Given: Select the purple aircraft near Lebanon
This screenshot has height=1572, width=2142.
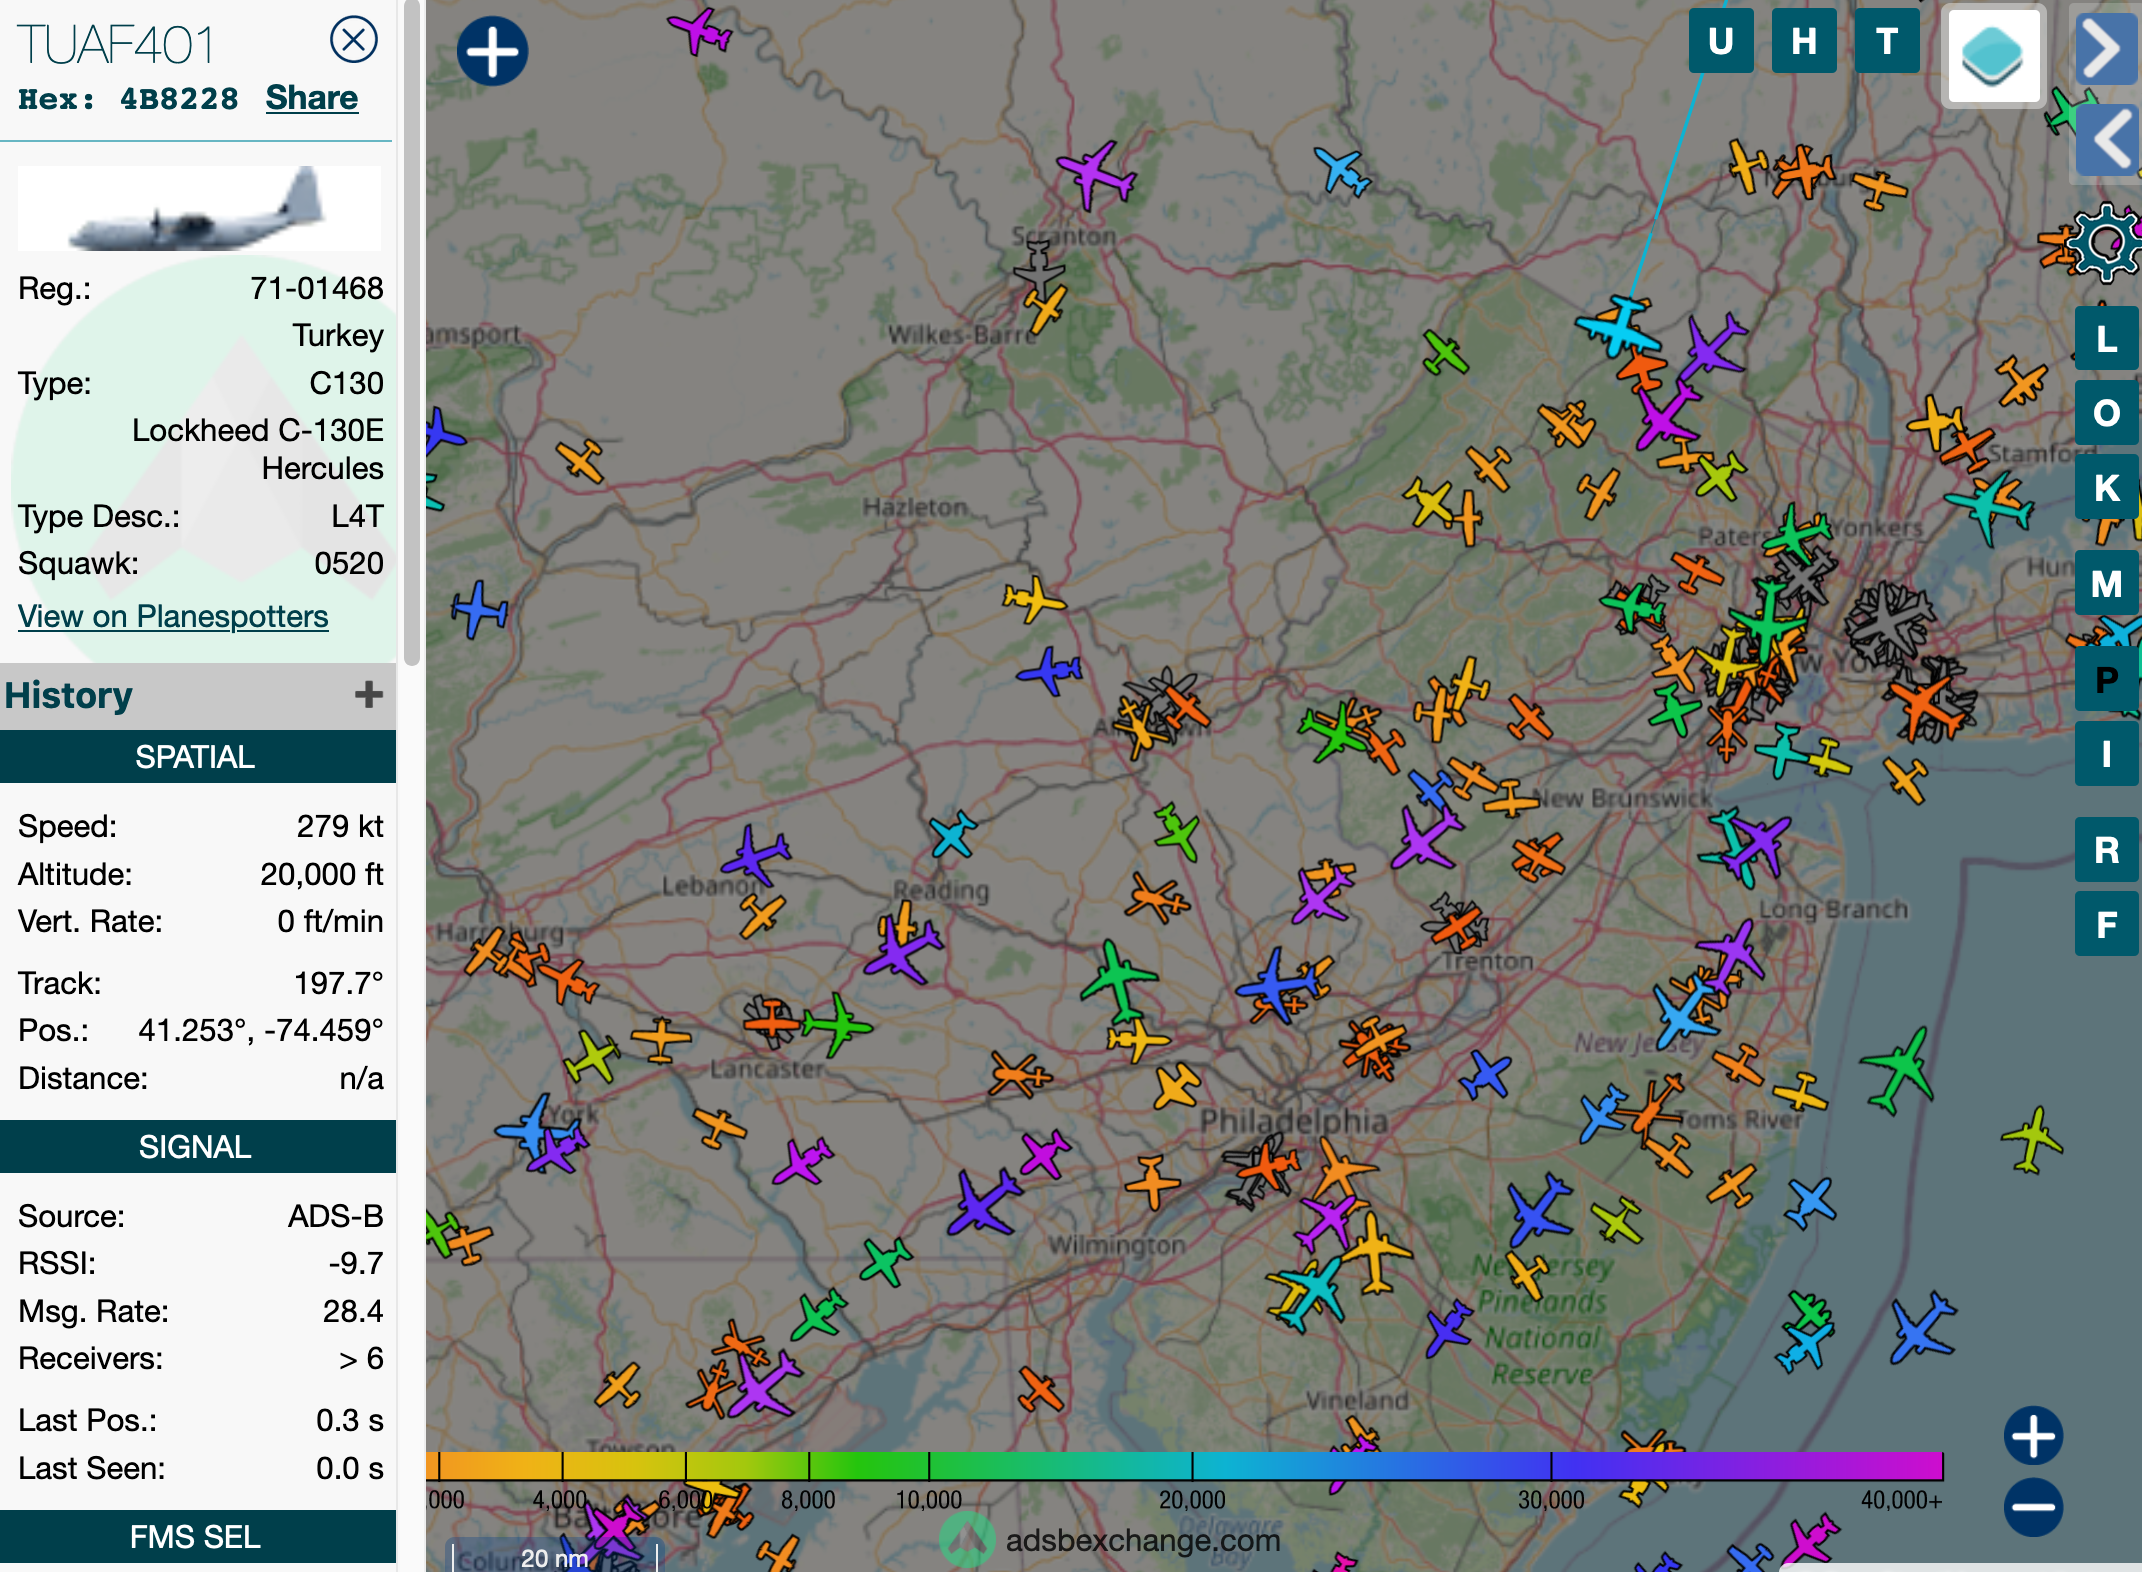Looking at the screenshot, I should coord(755,855).
